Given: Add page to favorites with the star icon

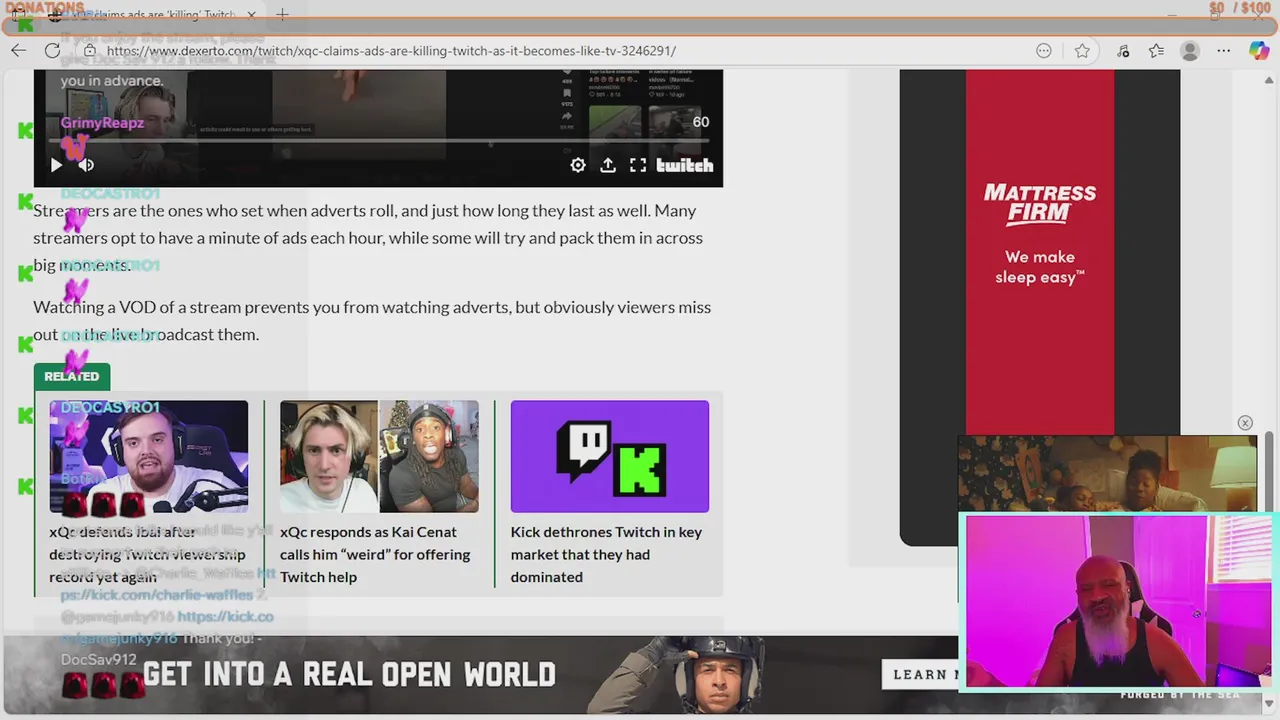Looking at the screenshot, I should (x=1082, y=50).
